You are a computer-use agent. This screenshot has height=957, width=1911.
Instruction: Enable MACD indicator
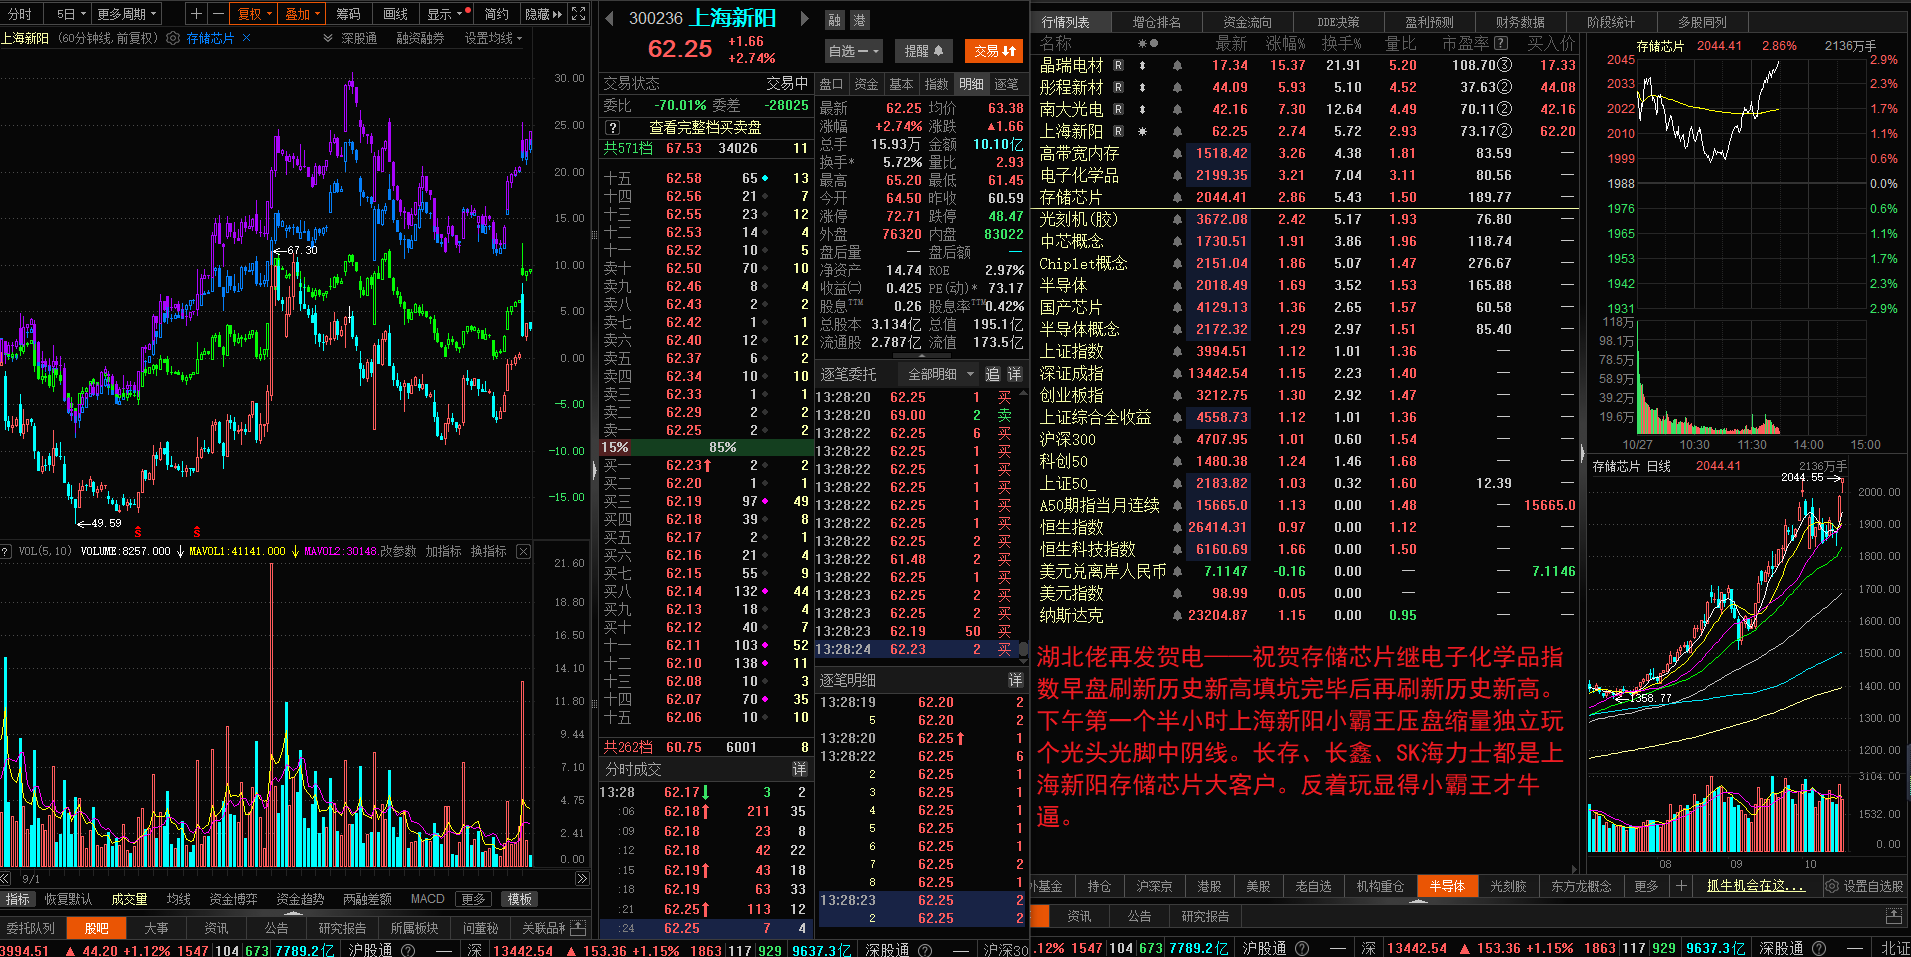[x=427, y=899]
